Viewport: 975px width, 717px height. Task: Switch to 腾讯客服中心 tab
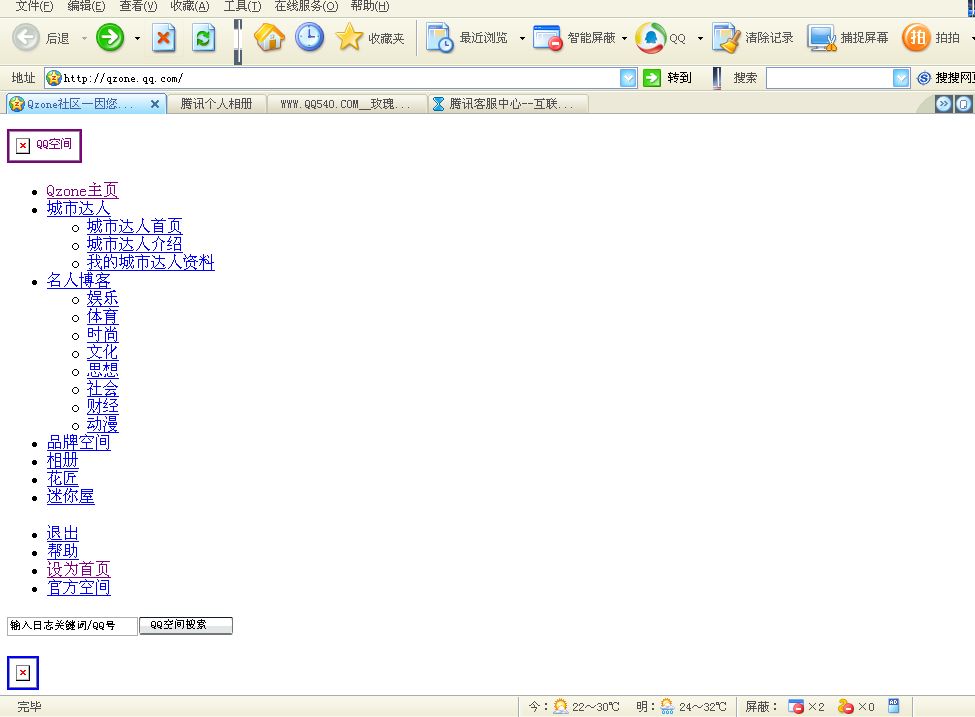[507, 104]
